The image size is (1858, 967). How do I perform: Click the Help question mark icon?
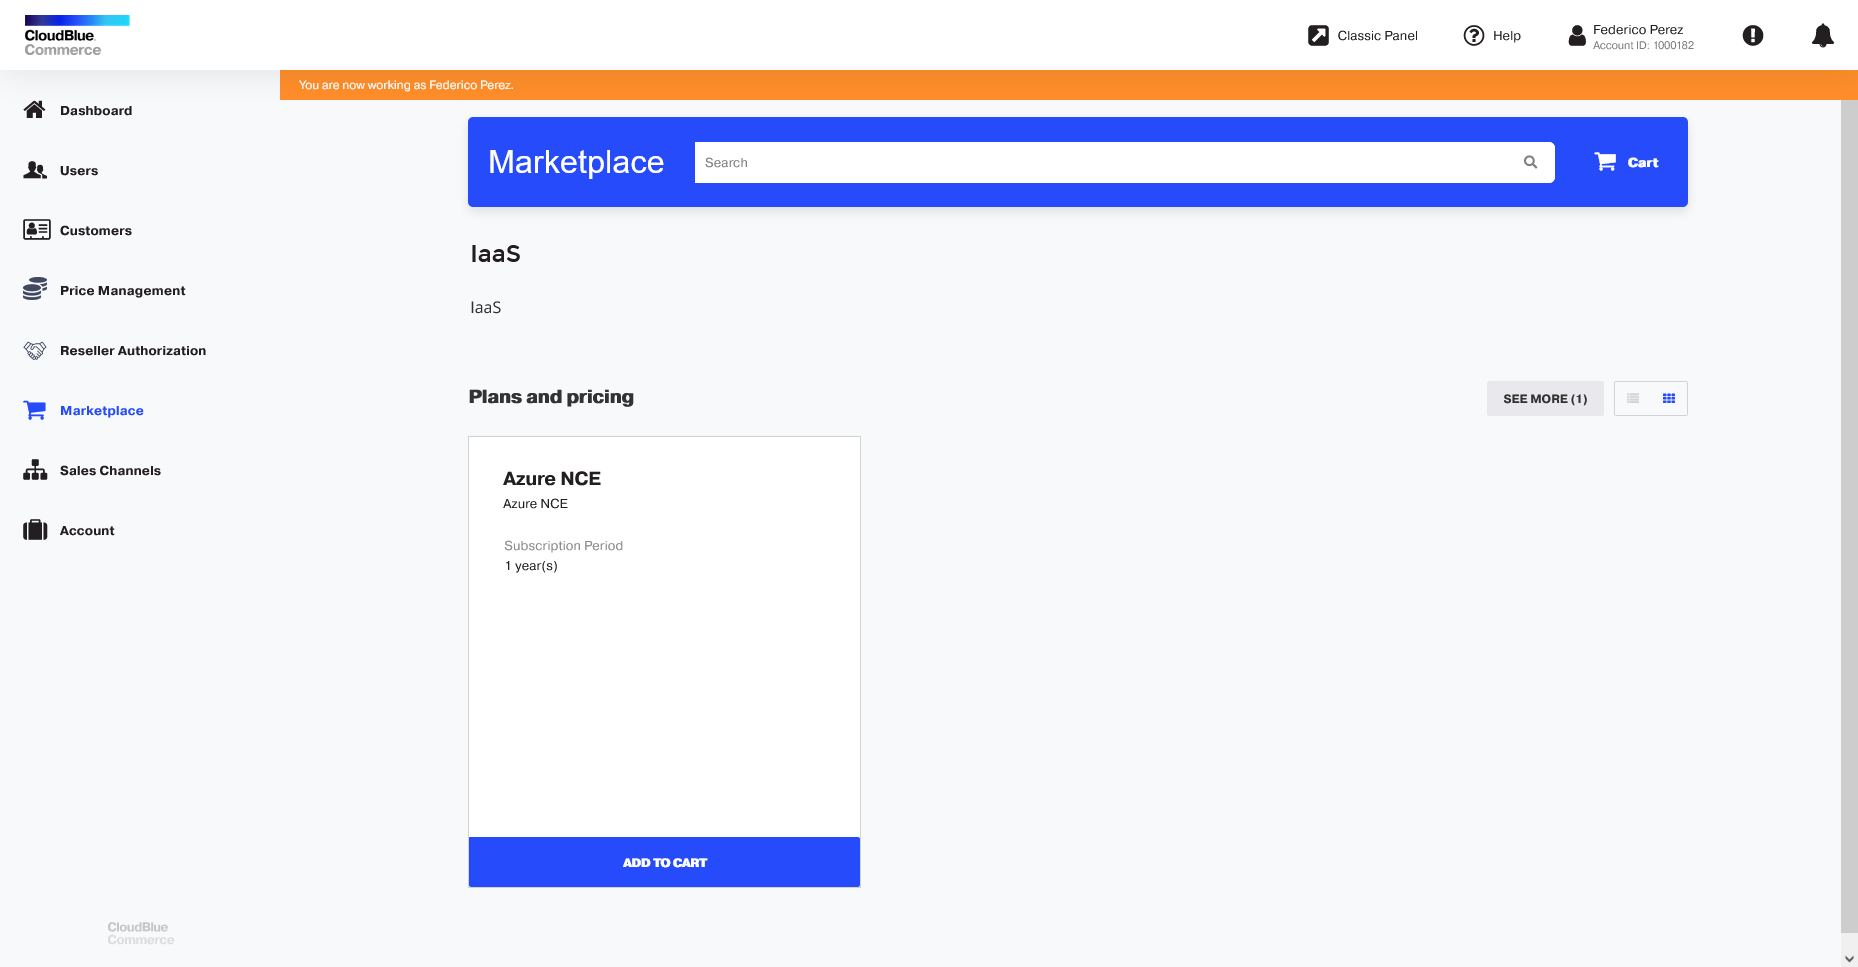click(1474, 36)
